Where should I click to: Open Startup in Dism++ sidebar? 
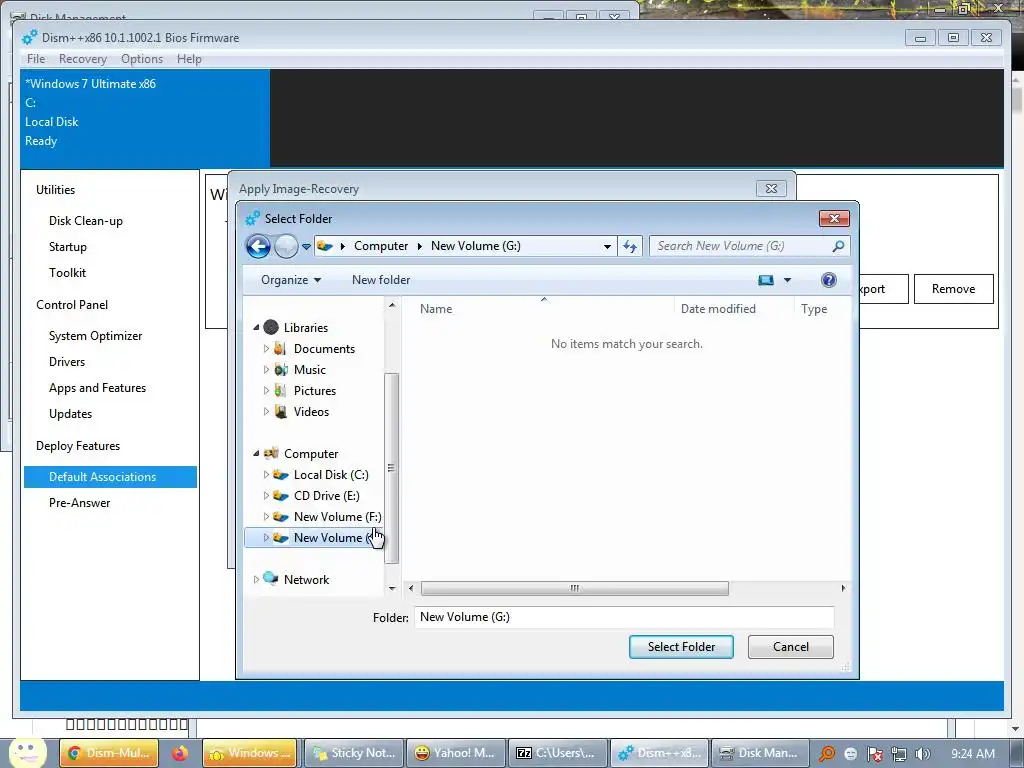click(x=67, y=247)
